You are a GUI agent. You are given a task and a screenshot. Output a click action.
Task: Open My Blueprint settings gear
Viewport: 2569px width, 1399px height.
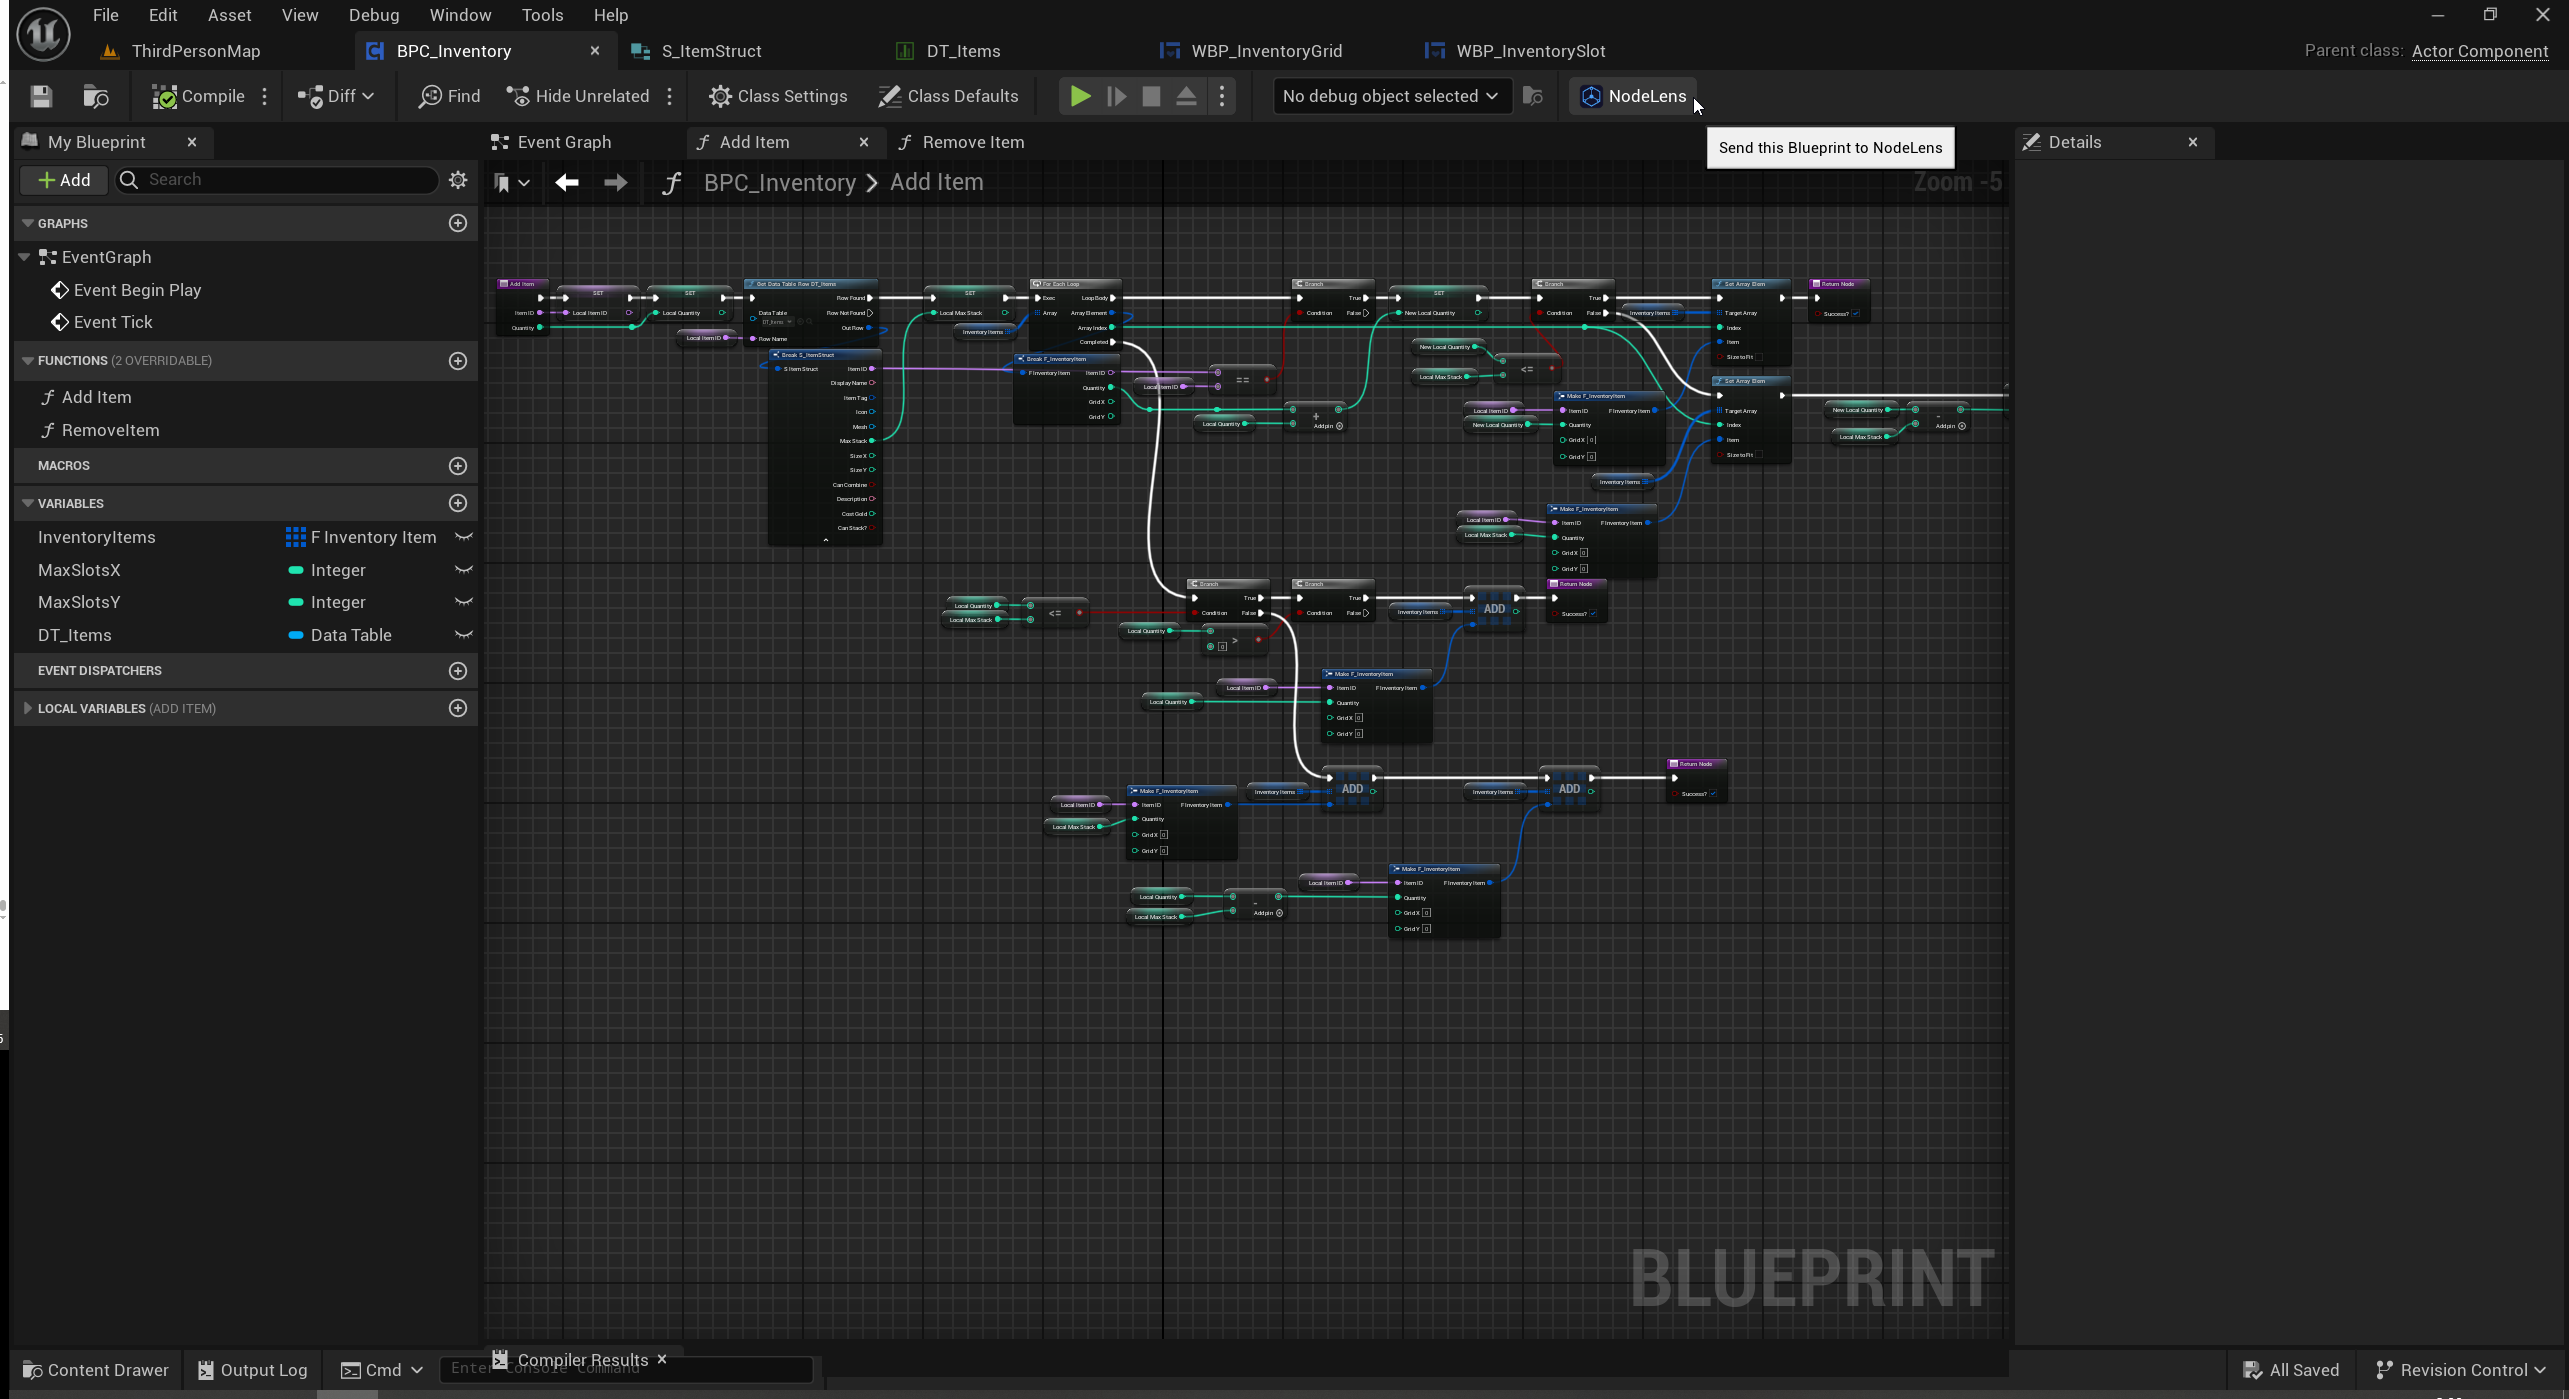coord(458,180)
